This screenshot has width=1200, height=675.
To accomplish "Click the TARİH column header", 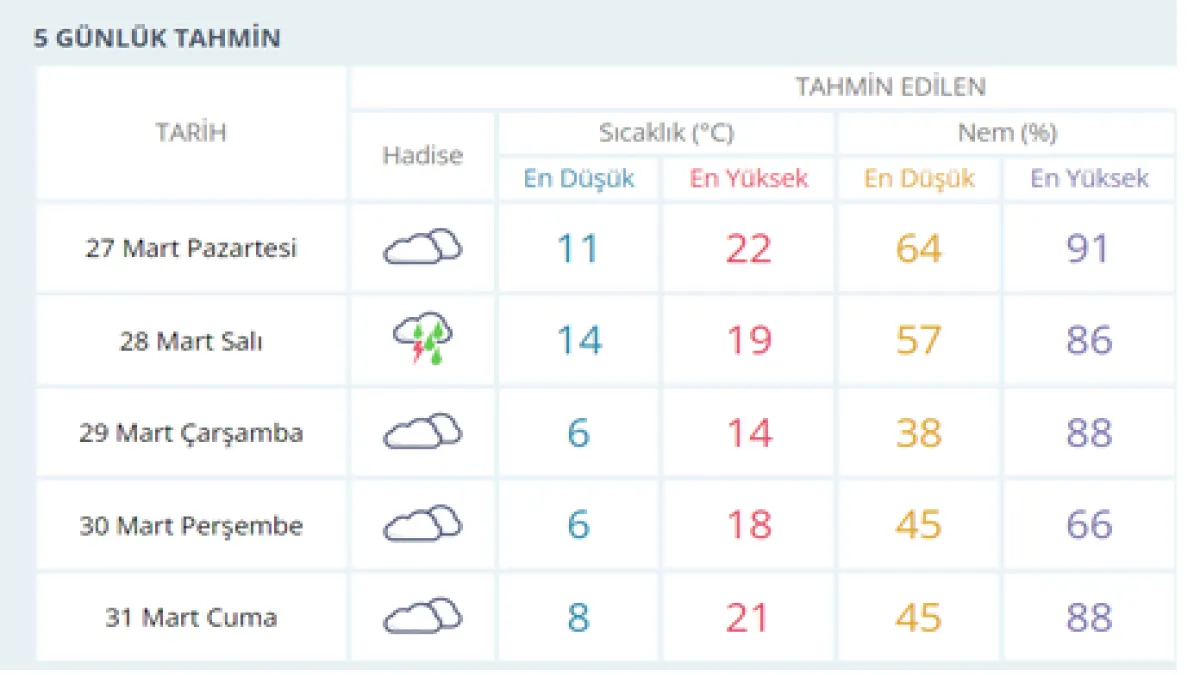I will coord(191,133).
